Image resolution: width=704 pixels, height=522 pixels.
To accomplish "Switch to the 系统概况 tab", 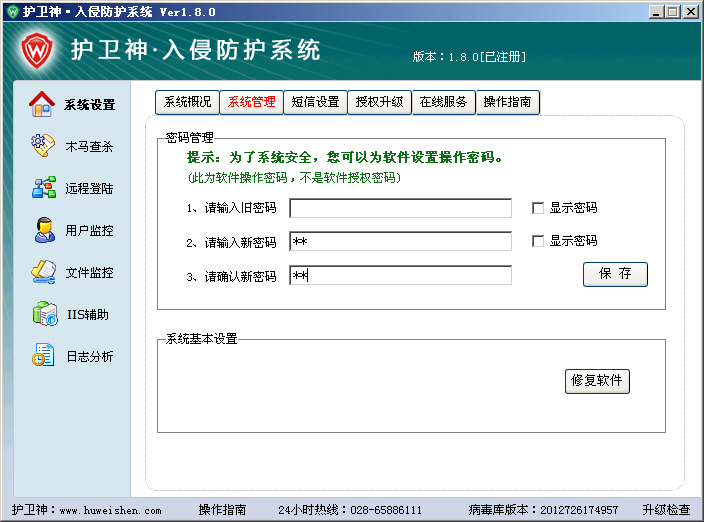I will pyautogui.click(x=187, y=102).
